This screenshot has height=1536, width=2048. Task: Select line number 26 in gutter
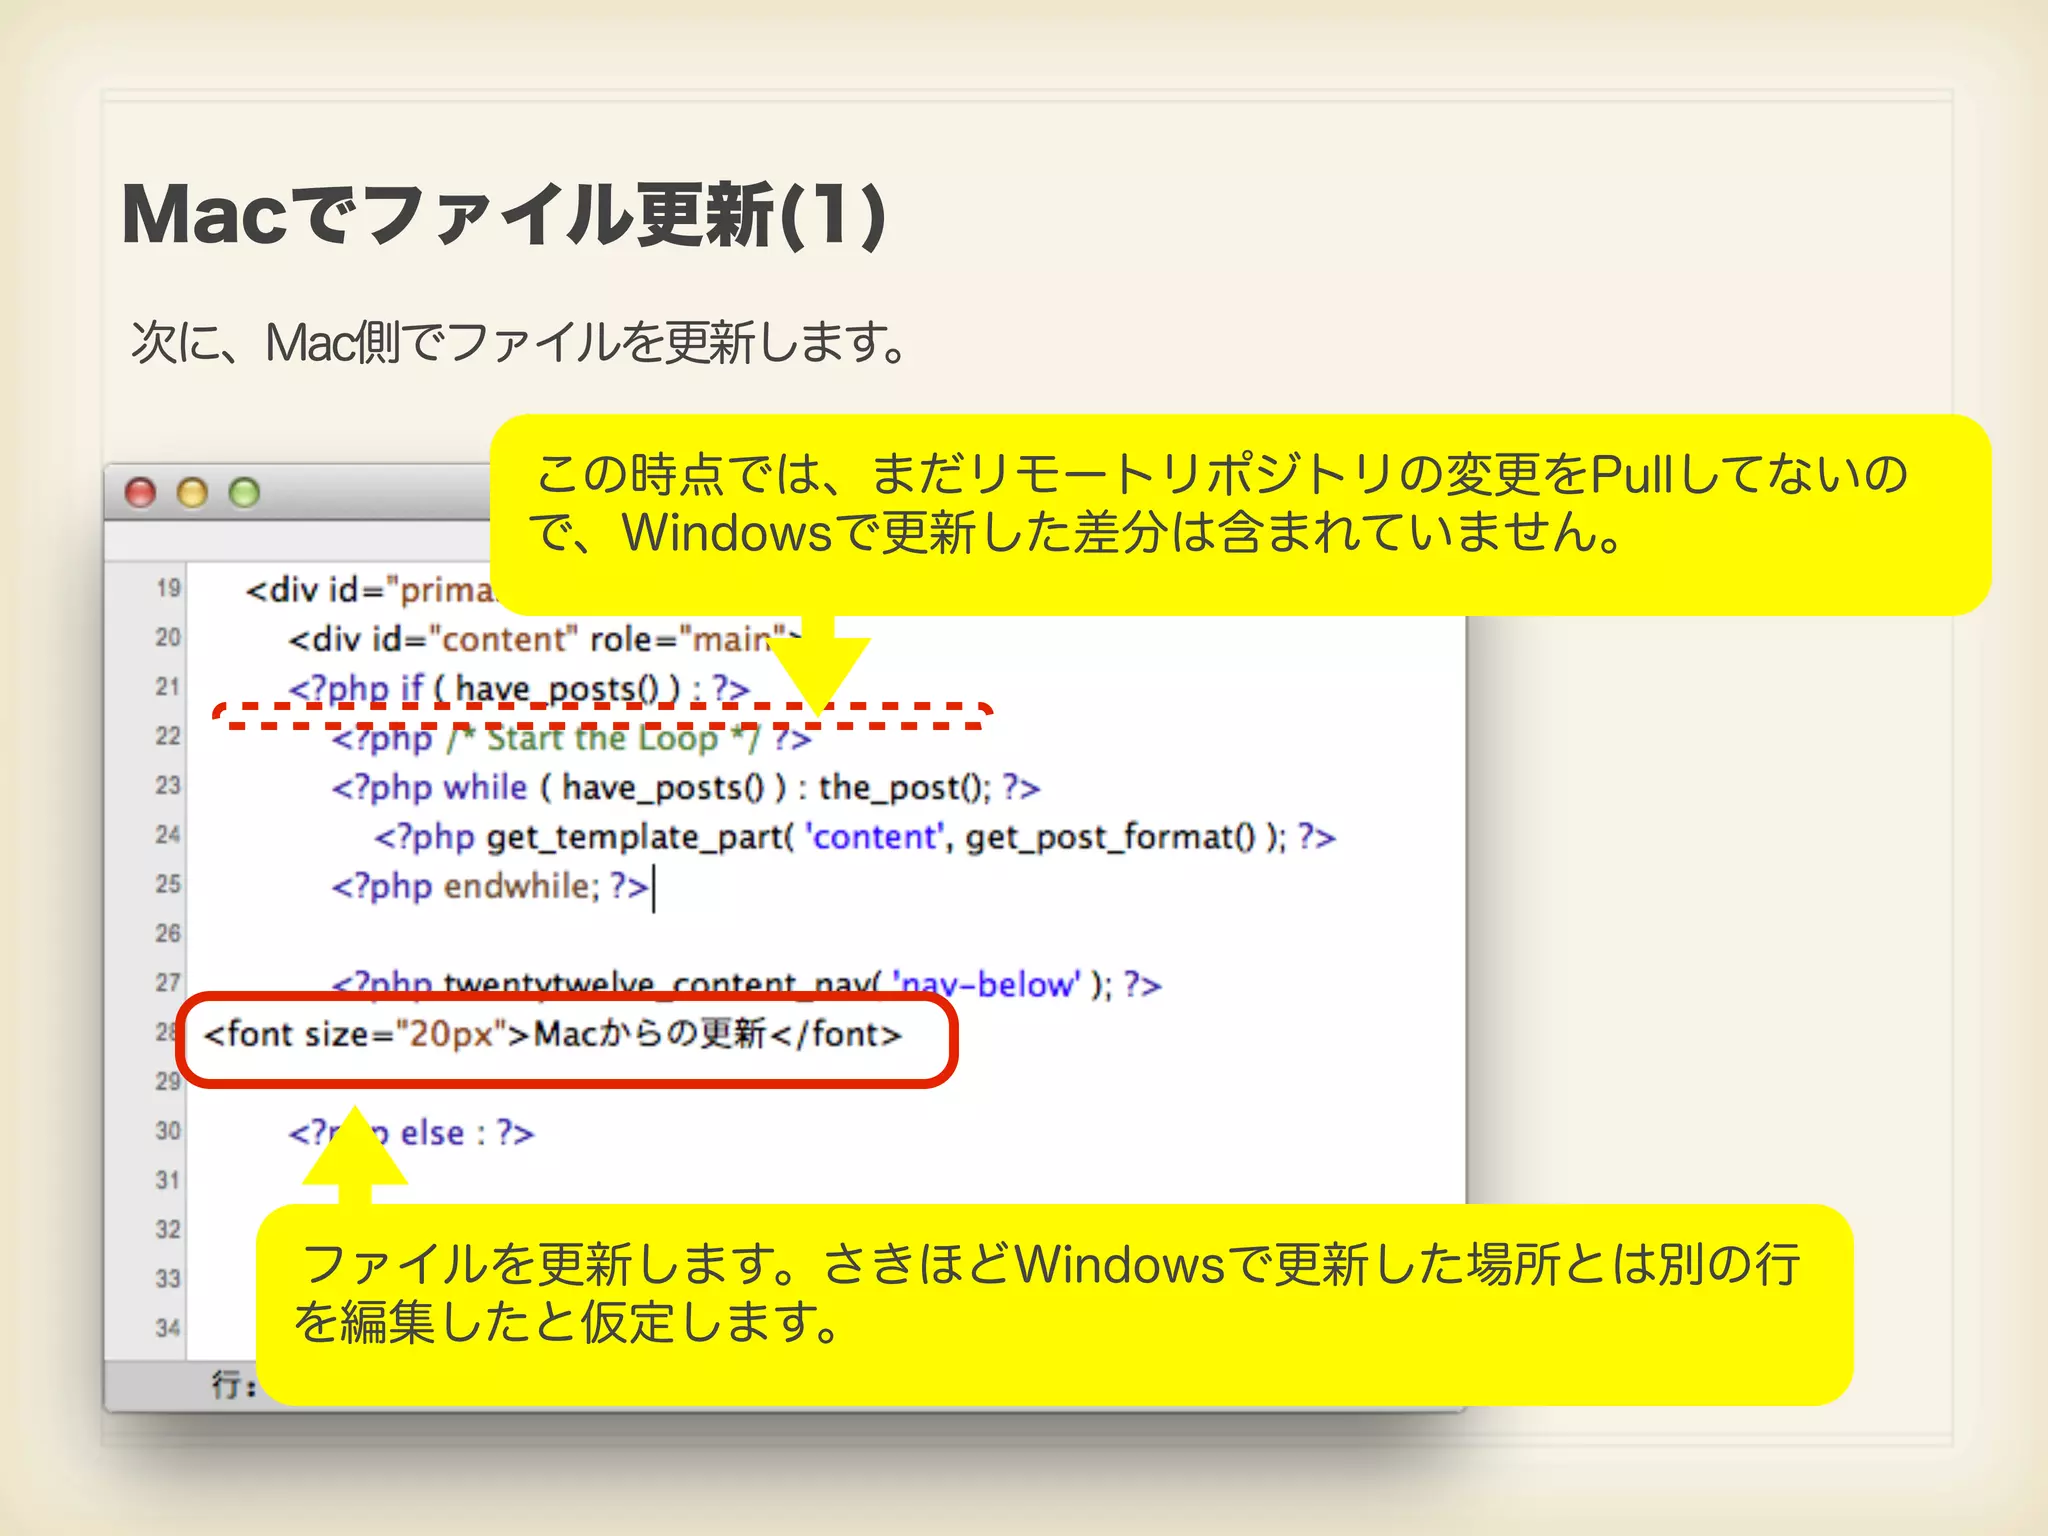click(168, 934)
